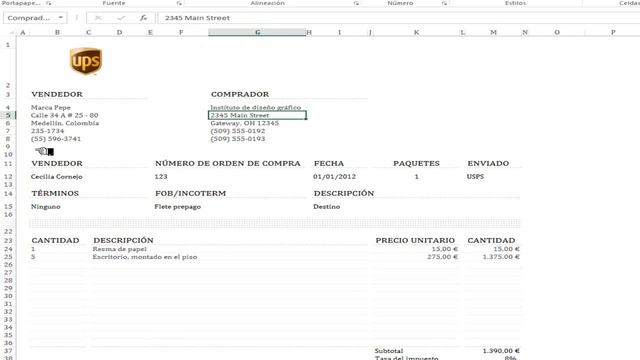Click the '275,00 €' unit price cell
Image resolution: width=640 pixels, height=360 pixels.
[442, 257]
